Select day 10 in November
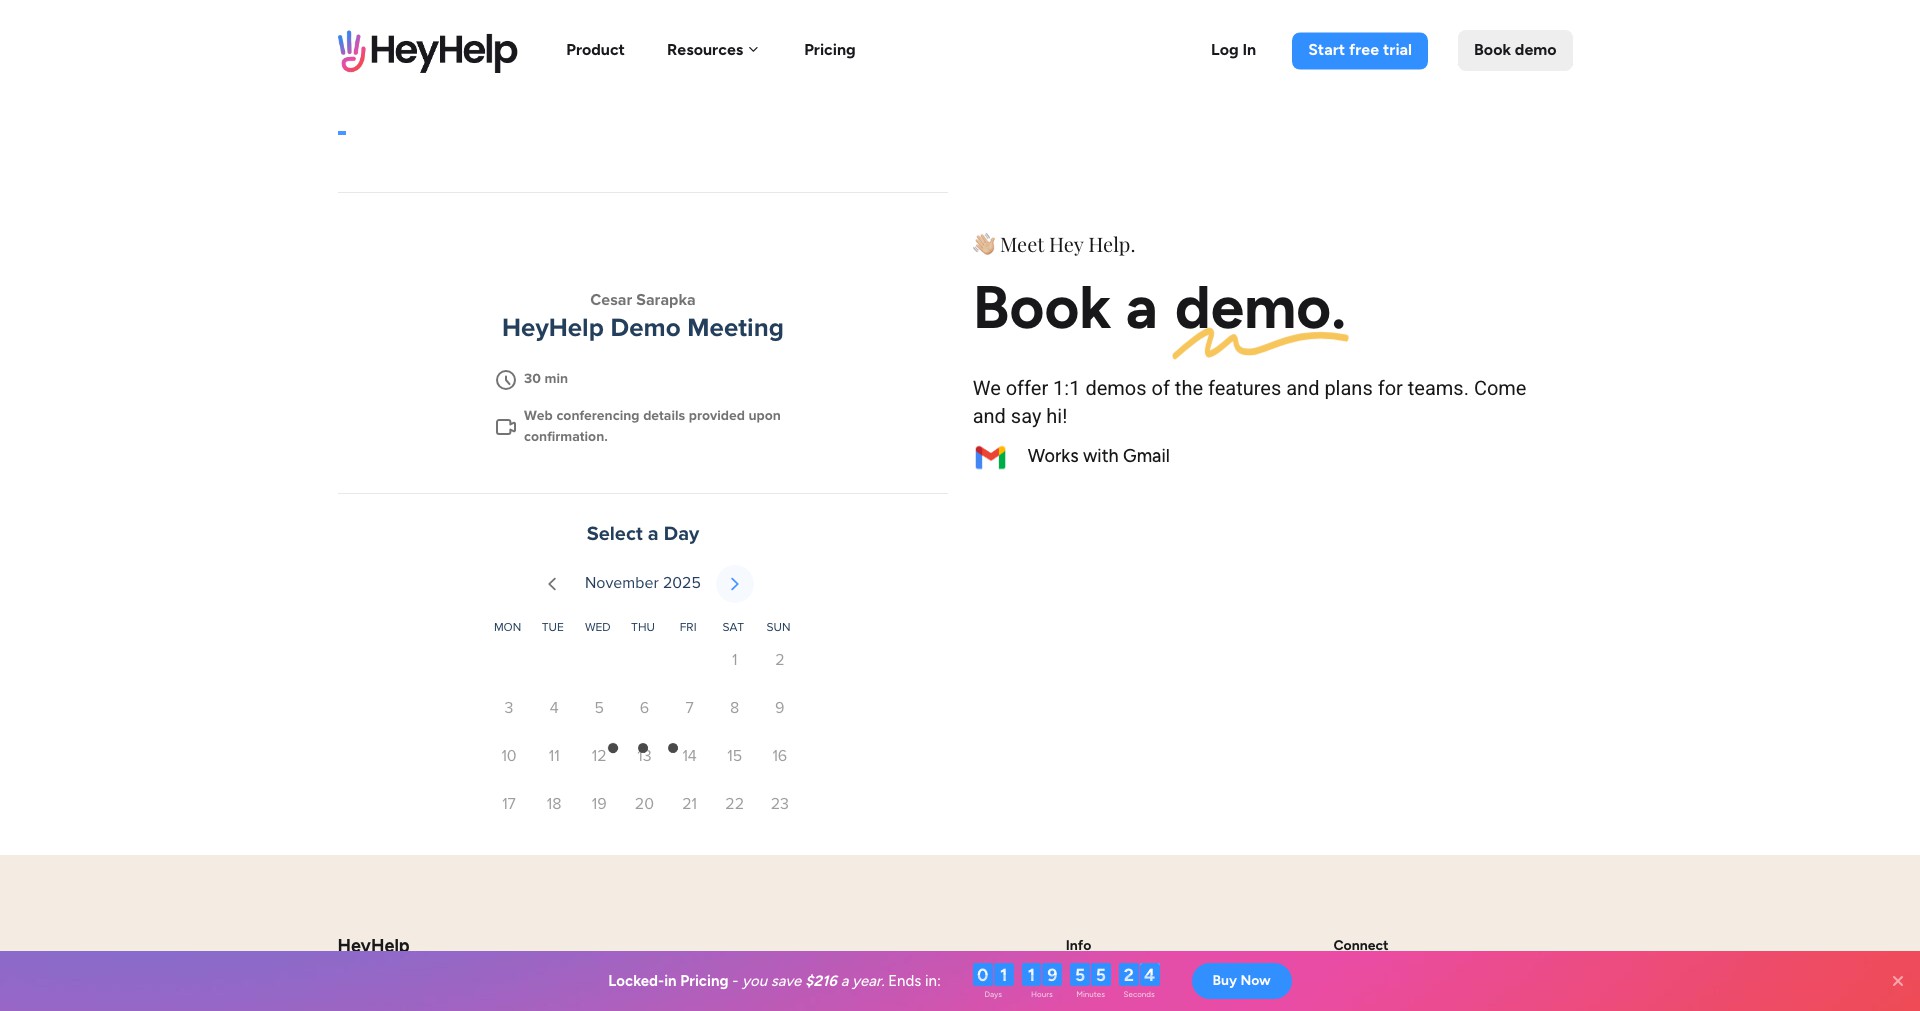This screenshot has width=1920, height=1011. 508,756
